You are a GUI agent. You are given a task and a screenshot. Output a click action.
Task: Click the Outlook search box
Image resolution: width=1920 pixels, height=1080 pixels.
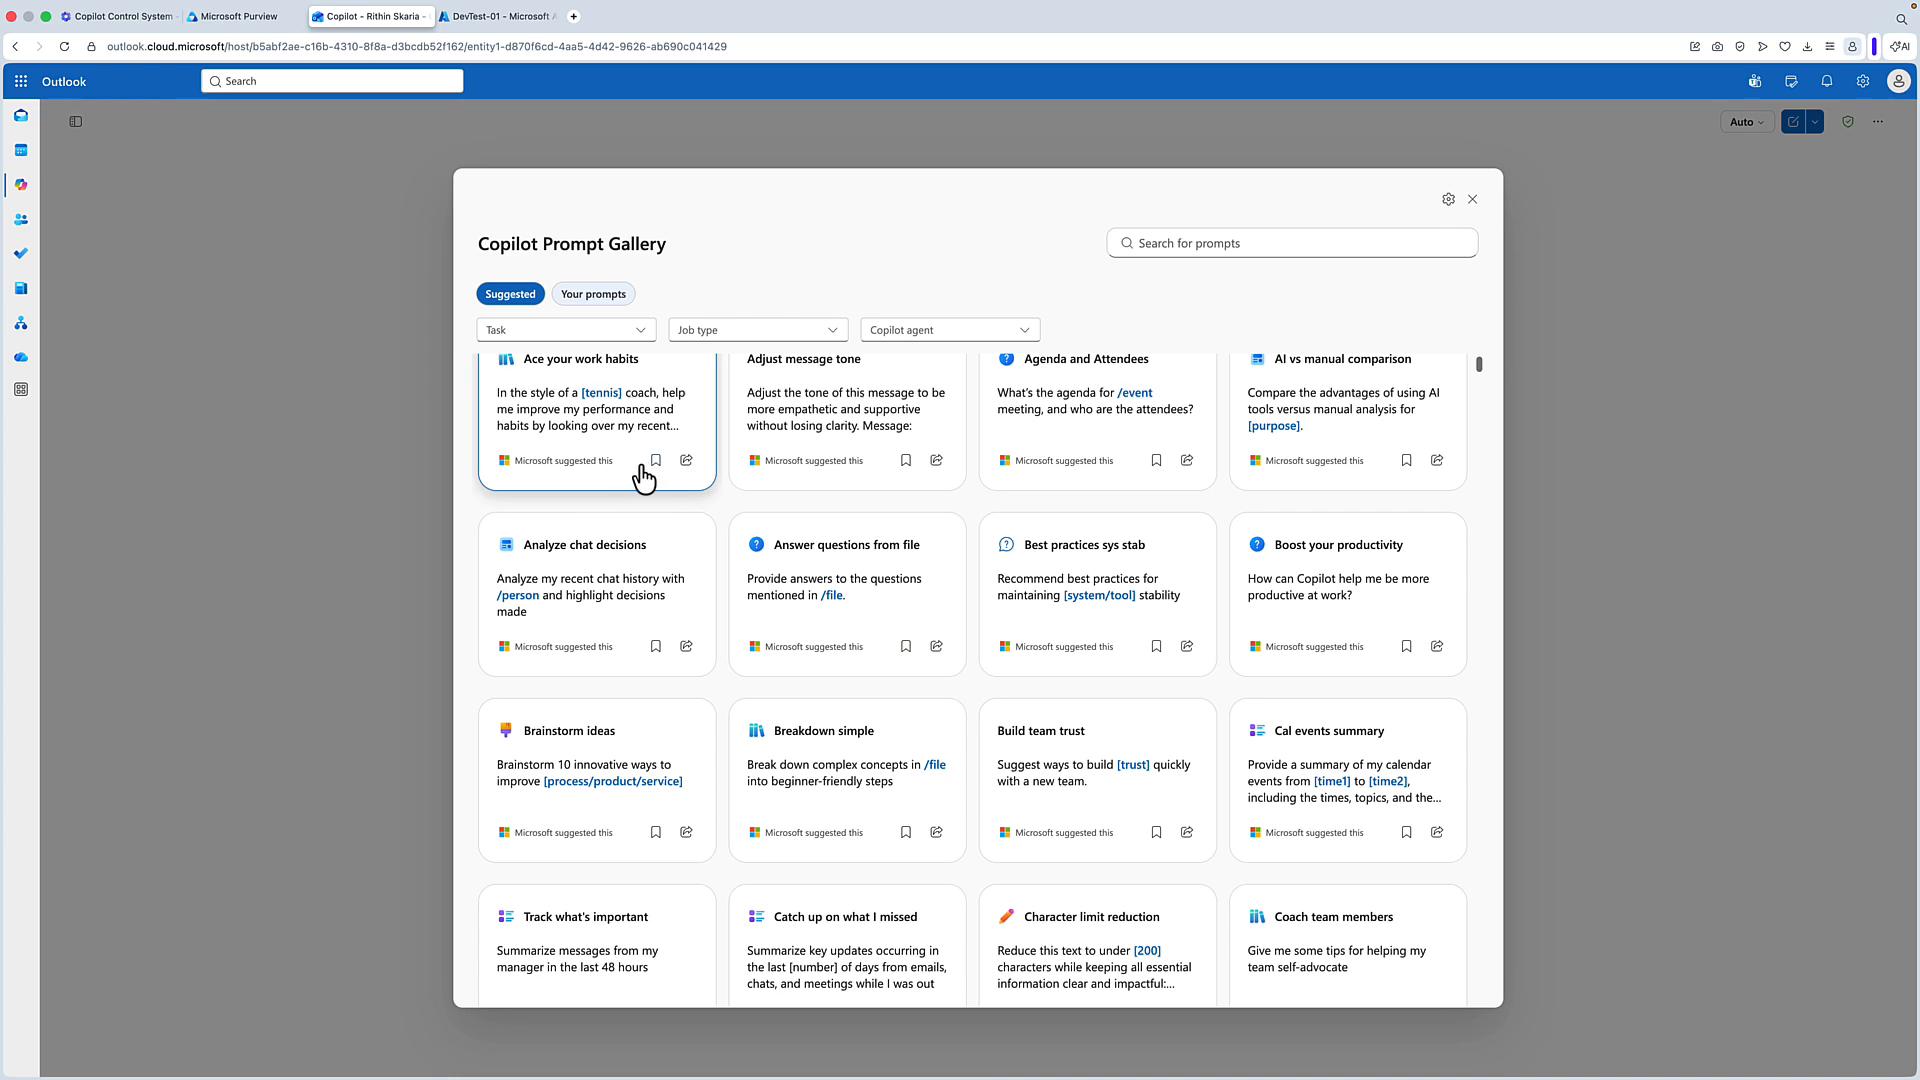(x=332, y=81)
